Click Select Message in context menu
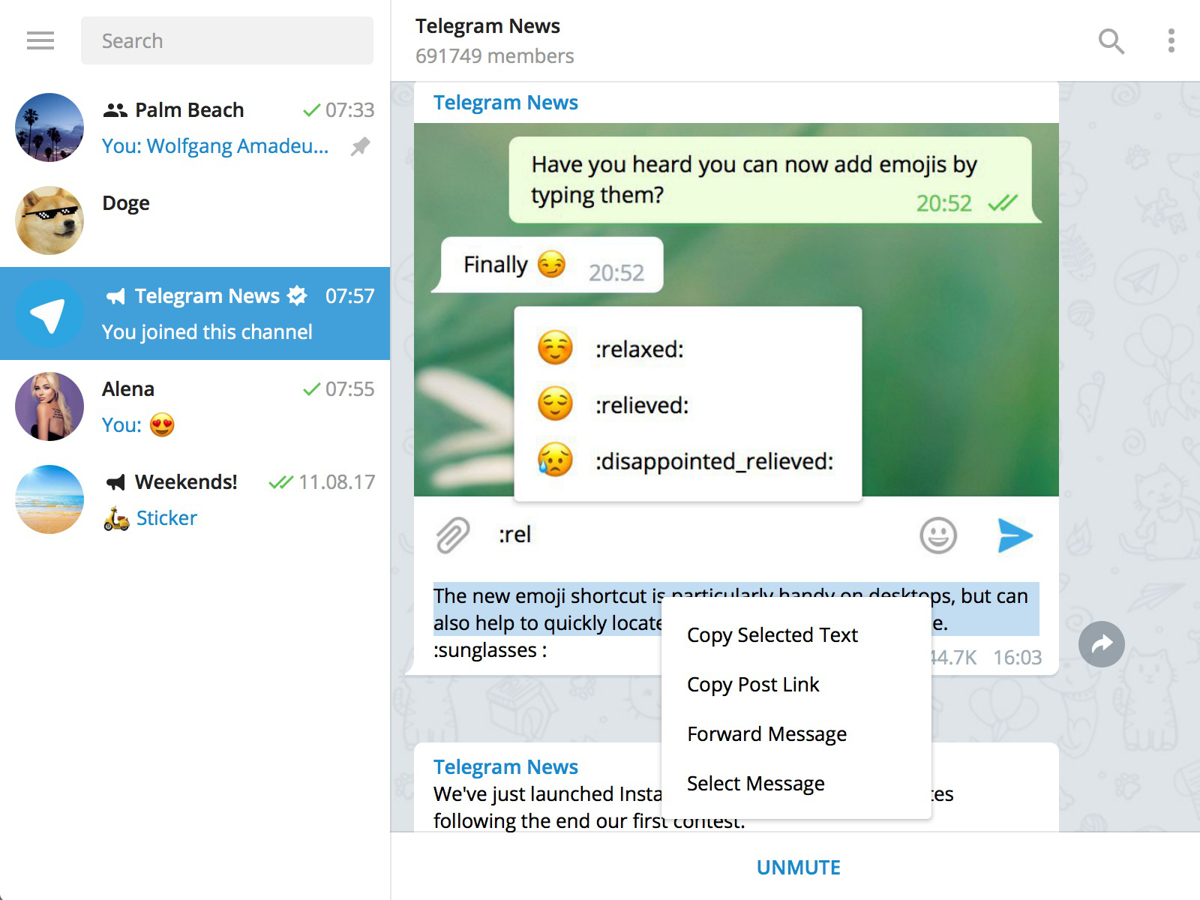 point(755,784)
